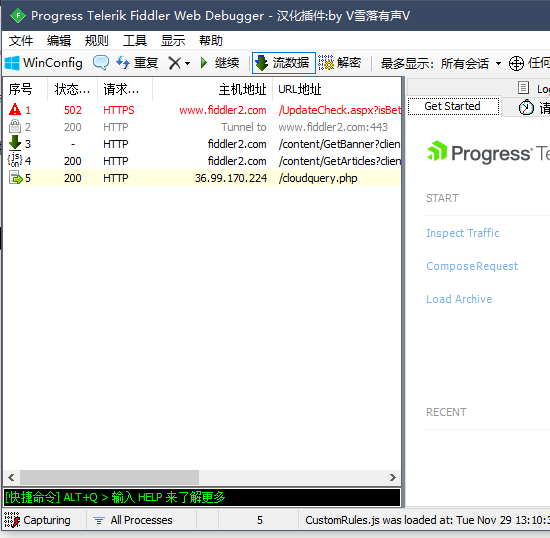Image resolution: width=550 pixels, height=538 pixels.
Task: Select the /cloudquery.php URL cell
Action: [x=318, y=178]
